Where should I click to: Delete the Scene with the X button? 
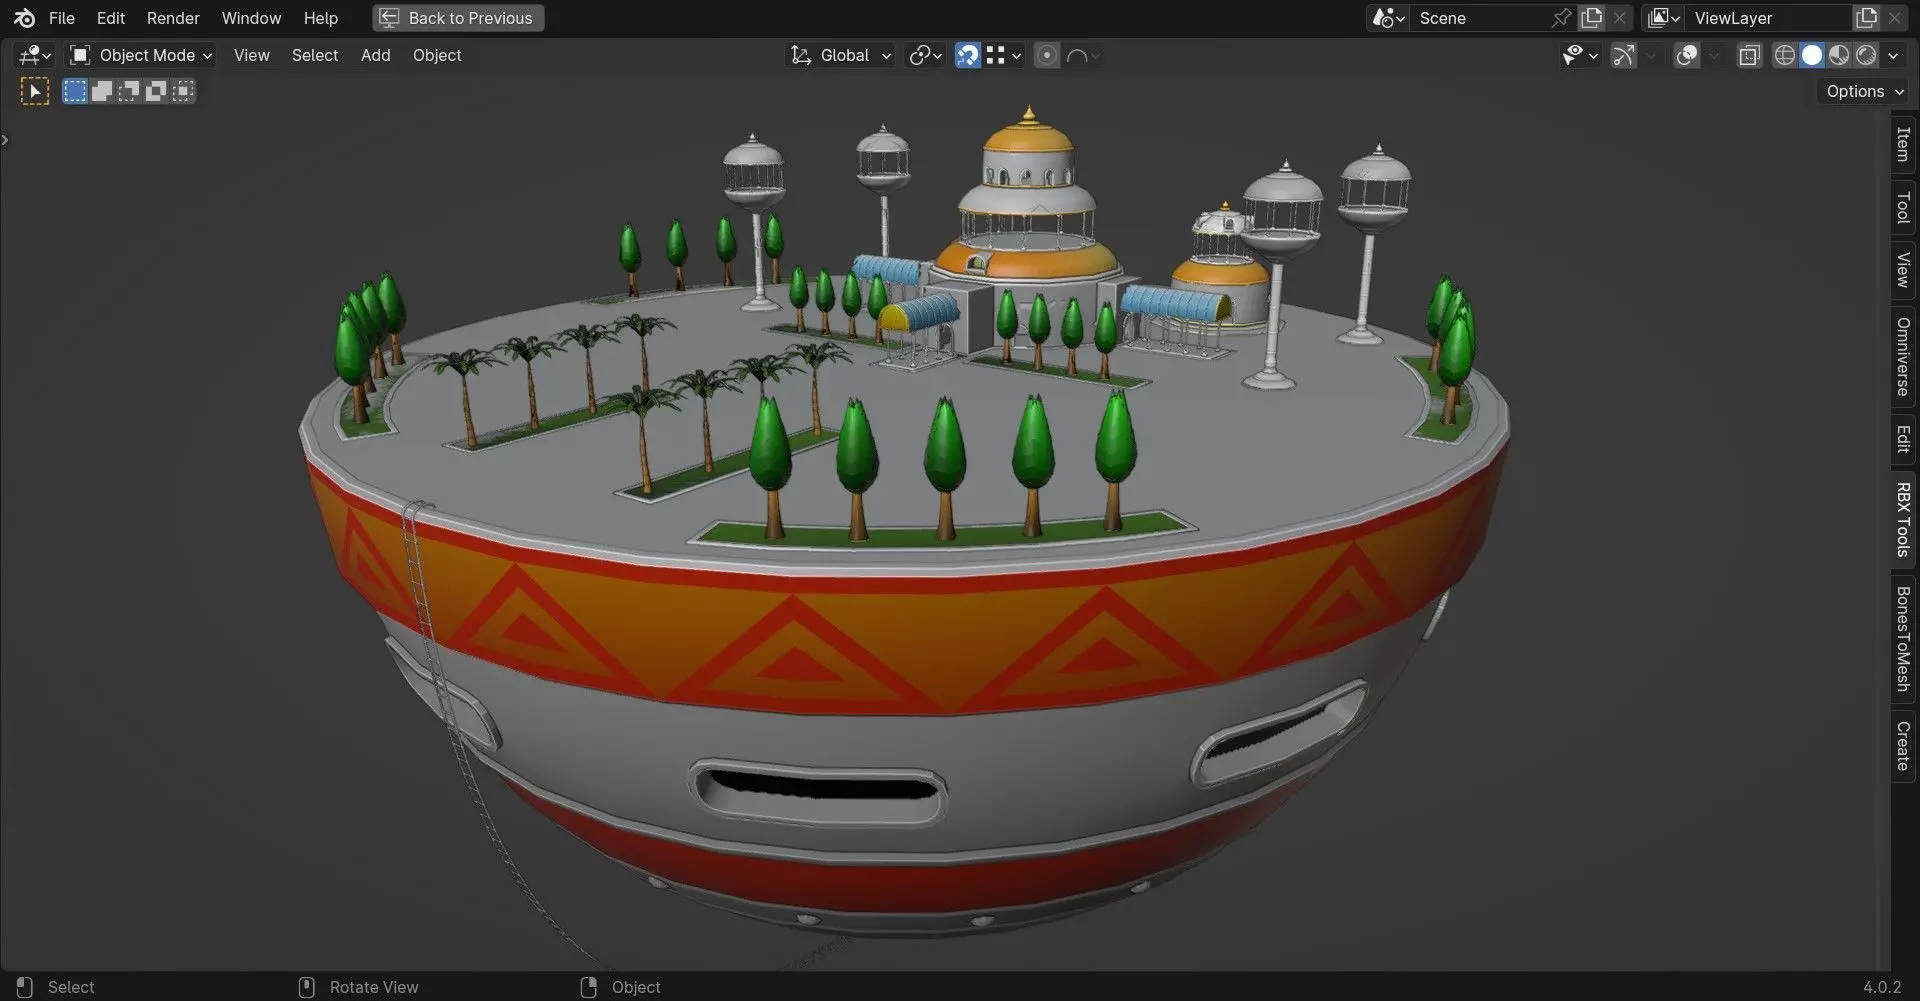(x=1620, y=18)
